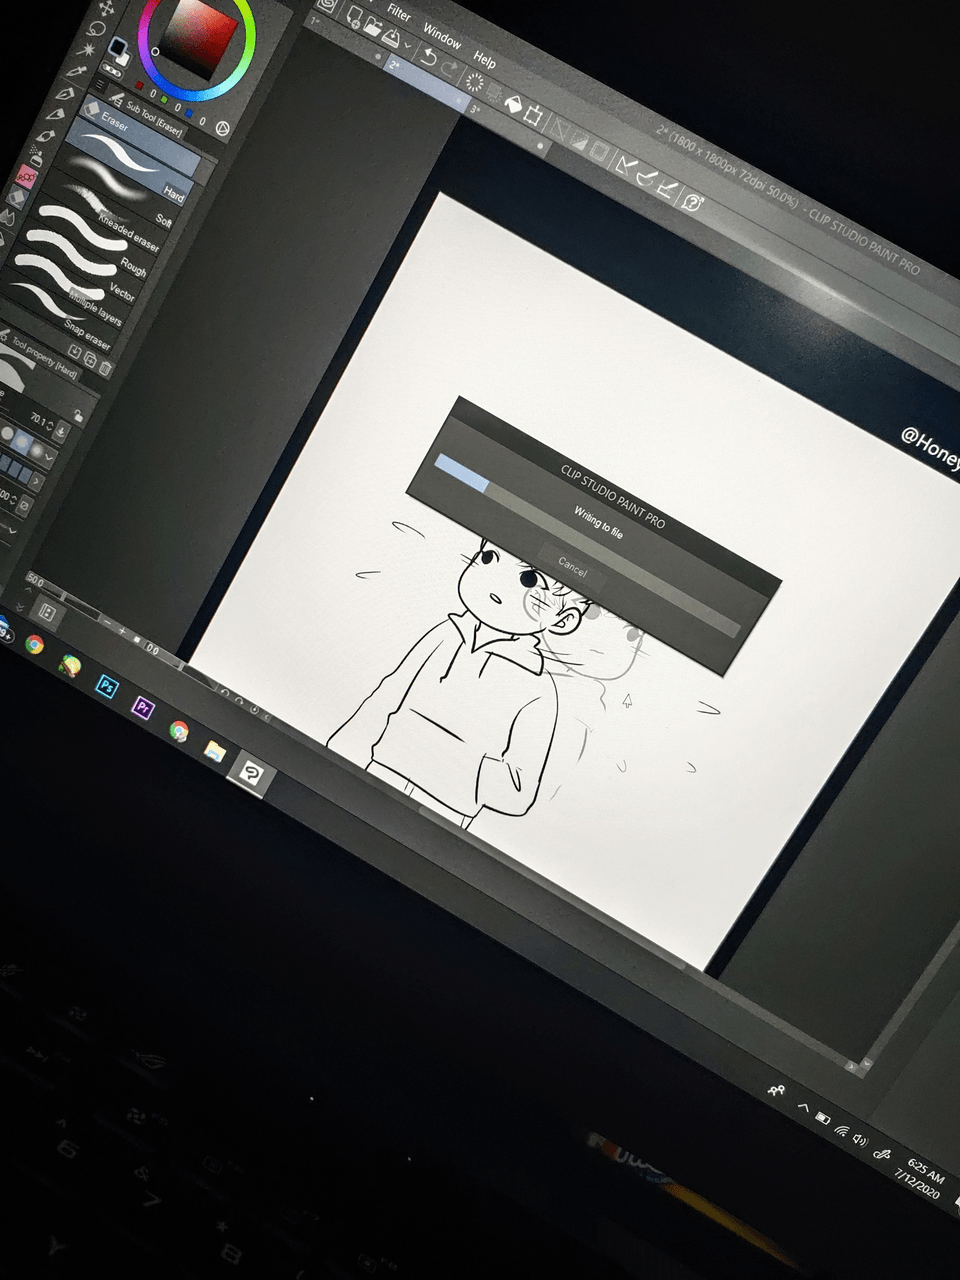Open the Sub Tool panel hamburger menu
The width and height of the screenshot is (960, 1280).
coord(100,84)
